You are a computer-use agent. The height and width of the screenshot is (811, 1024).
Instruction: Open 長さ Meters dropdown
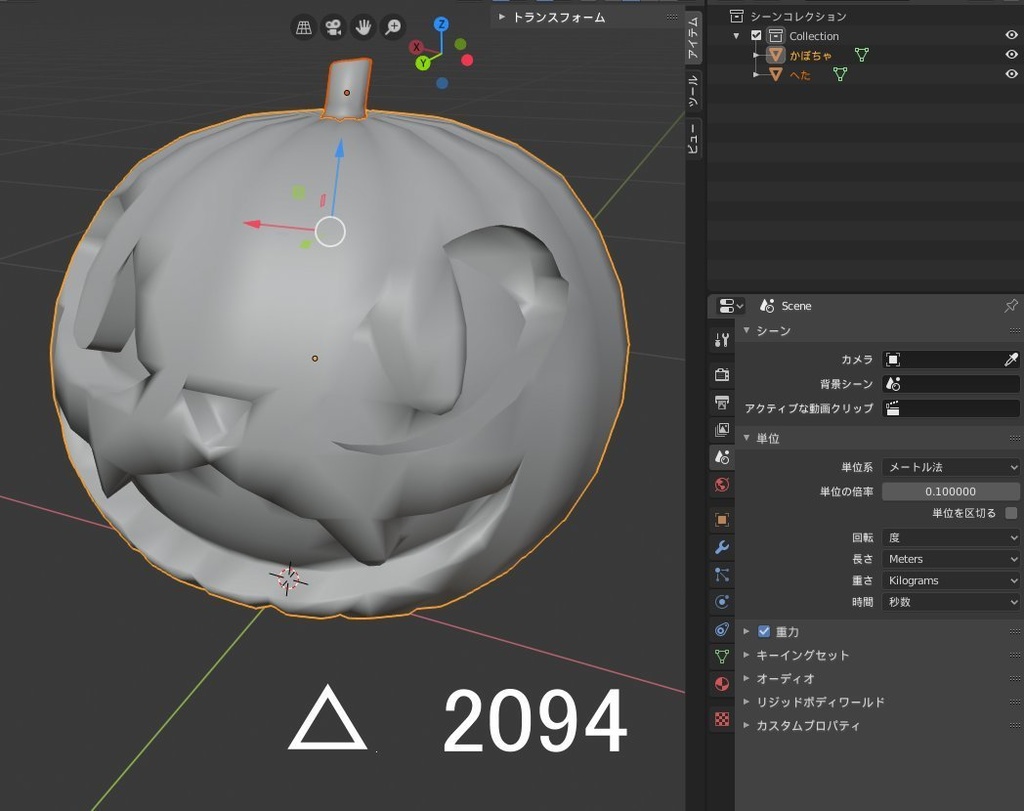click(951, 559)
